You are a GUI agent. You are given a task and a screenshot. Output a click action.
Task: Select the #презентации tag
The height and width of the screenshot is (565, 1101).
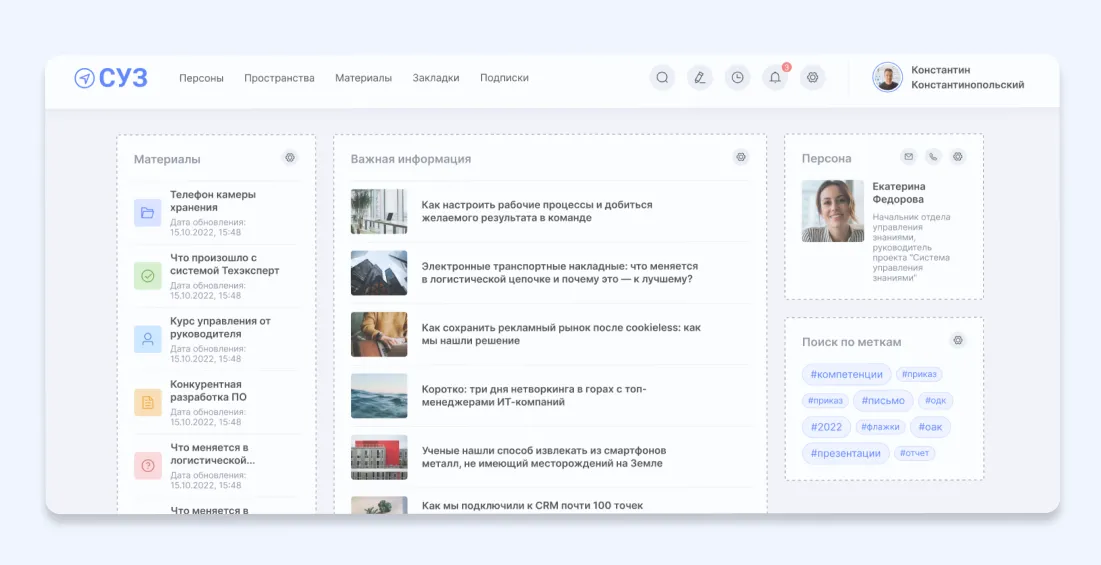point(846,453)
